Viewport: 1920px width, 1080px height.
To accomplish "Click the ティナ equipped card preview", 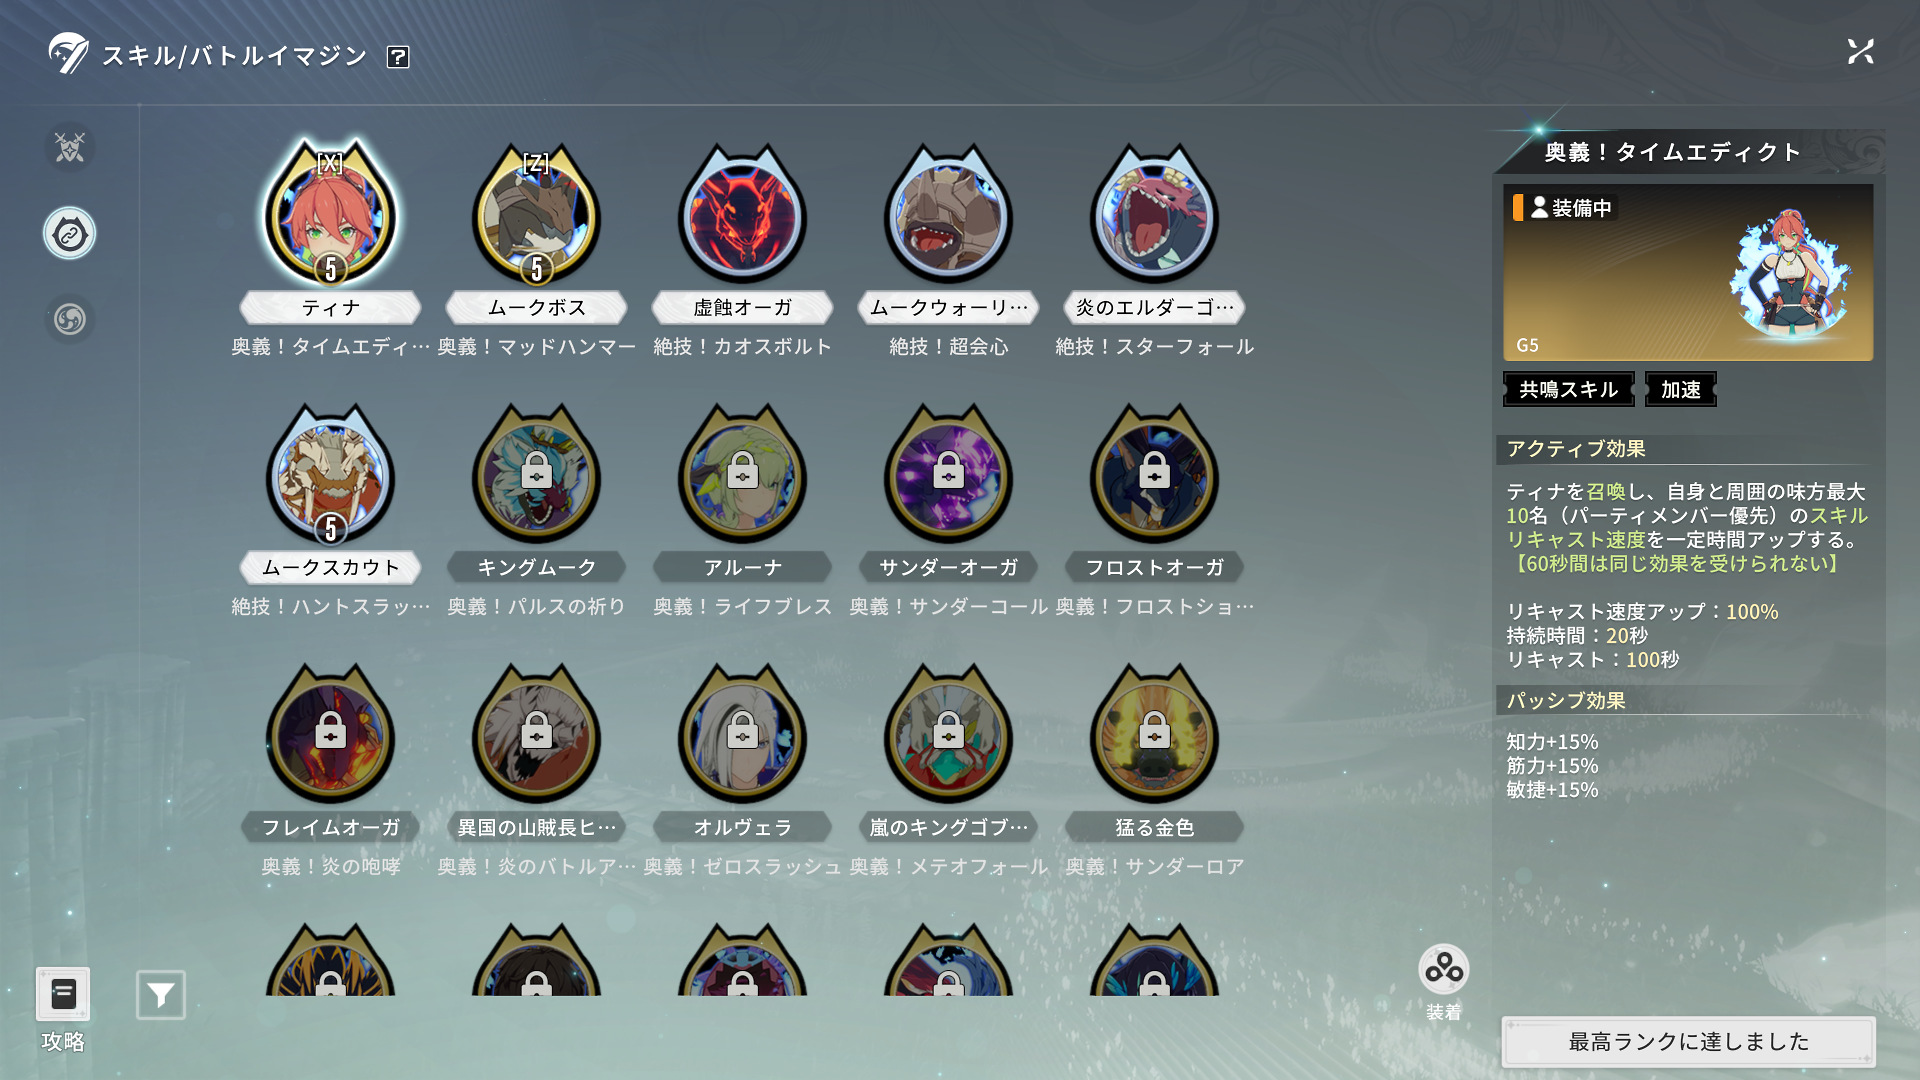I will point(1688,272).
